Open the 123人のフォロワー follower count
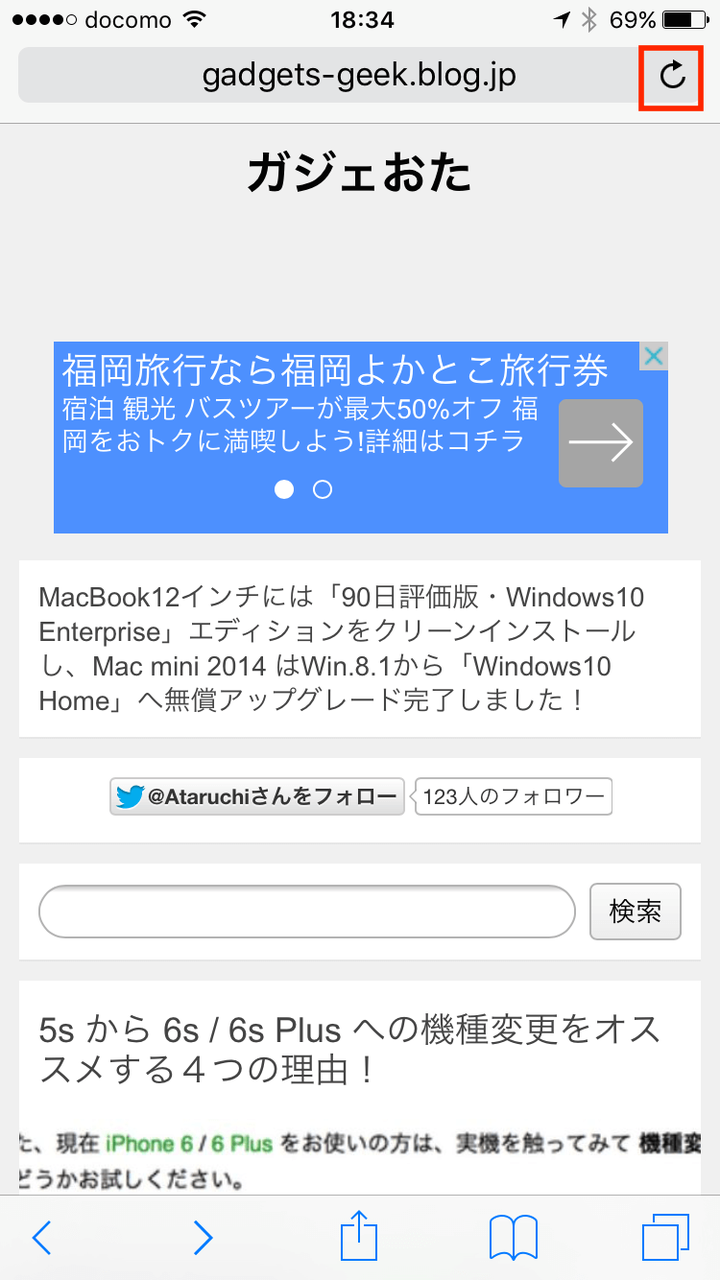This screenshot has width=720, height=1280. 513,797
